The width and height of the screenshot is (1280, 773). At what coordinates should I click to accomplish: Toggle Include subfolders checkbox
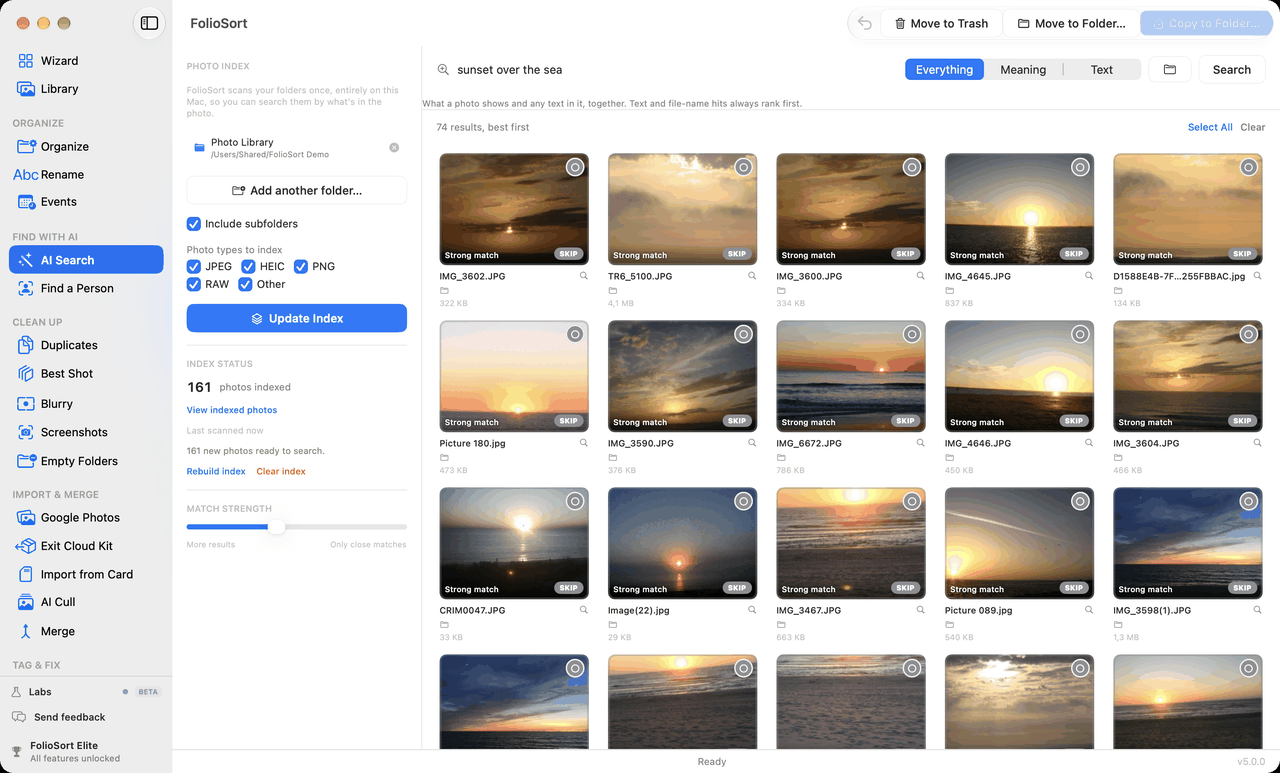coord(194,224)
